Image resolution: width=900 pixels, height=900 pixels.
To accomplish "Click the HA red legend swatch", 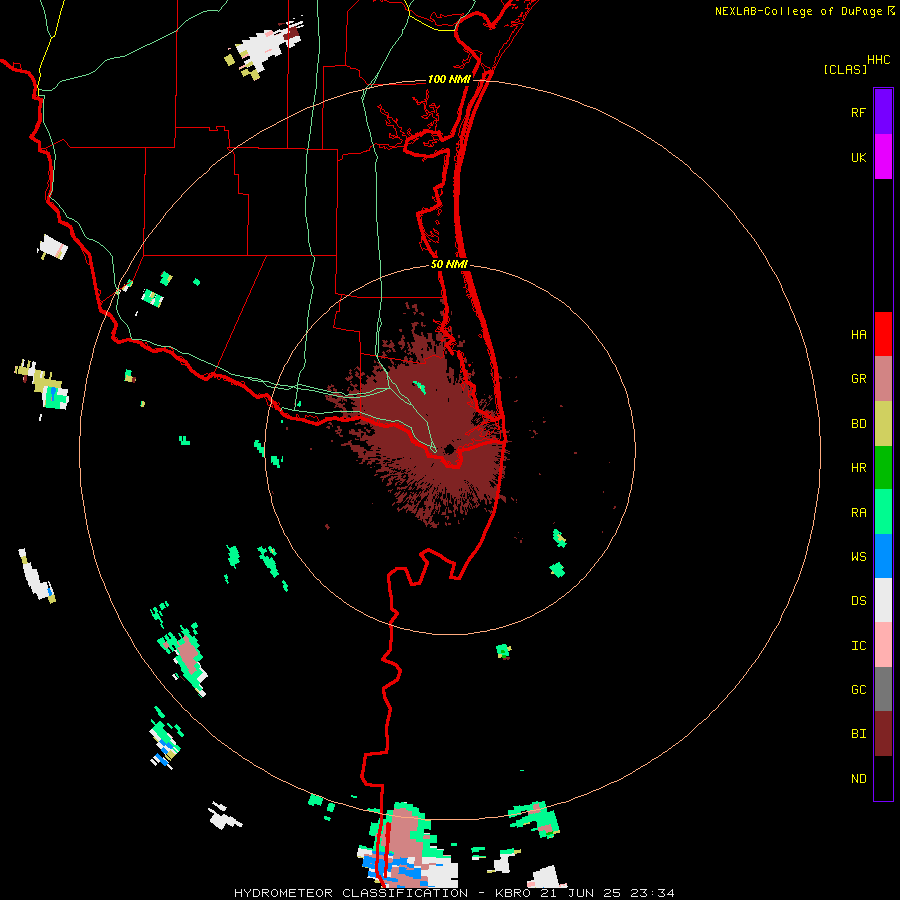I will click(x=883, y=334).
